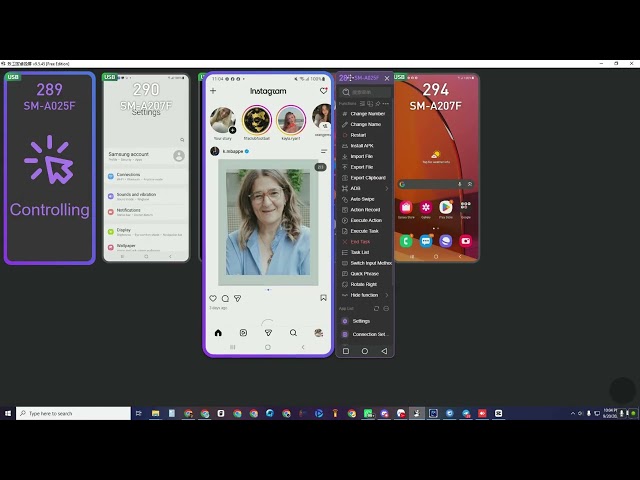This screenshot has height=480, width=640.
Task: Click the Functions more options dots
Action: pos(386,104)
